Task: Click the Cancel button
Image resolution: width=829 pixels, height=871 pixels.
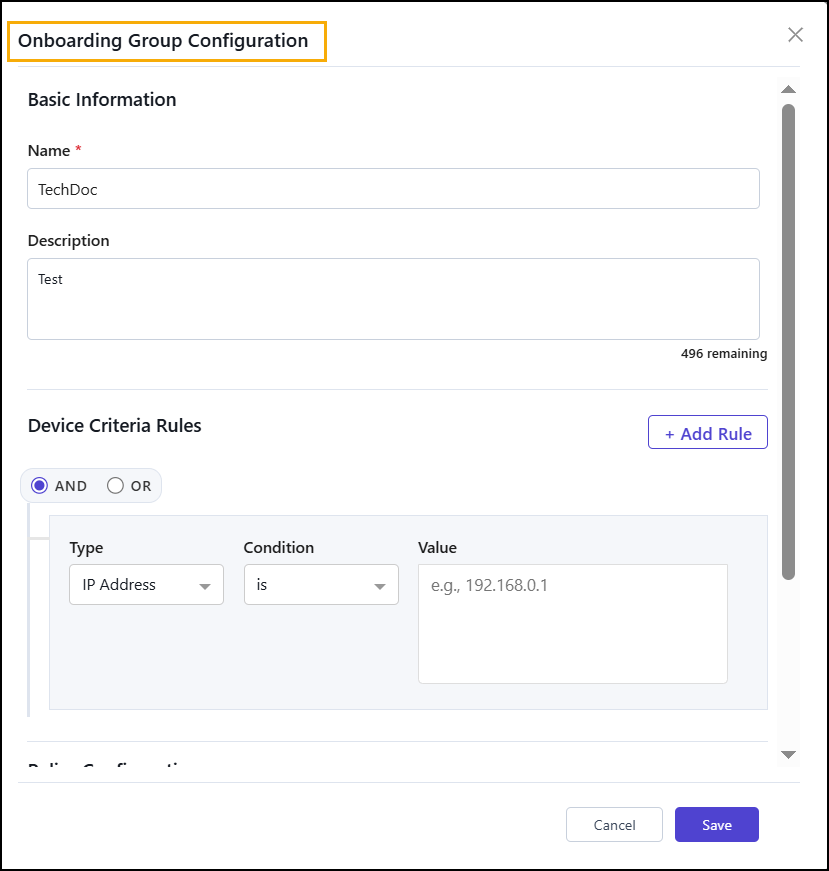Action: click(614, 824)
